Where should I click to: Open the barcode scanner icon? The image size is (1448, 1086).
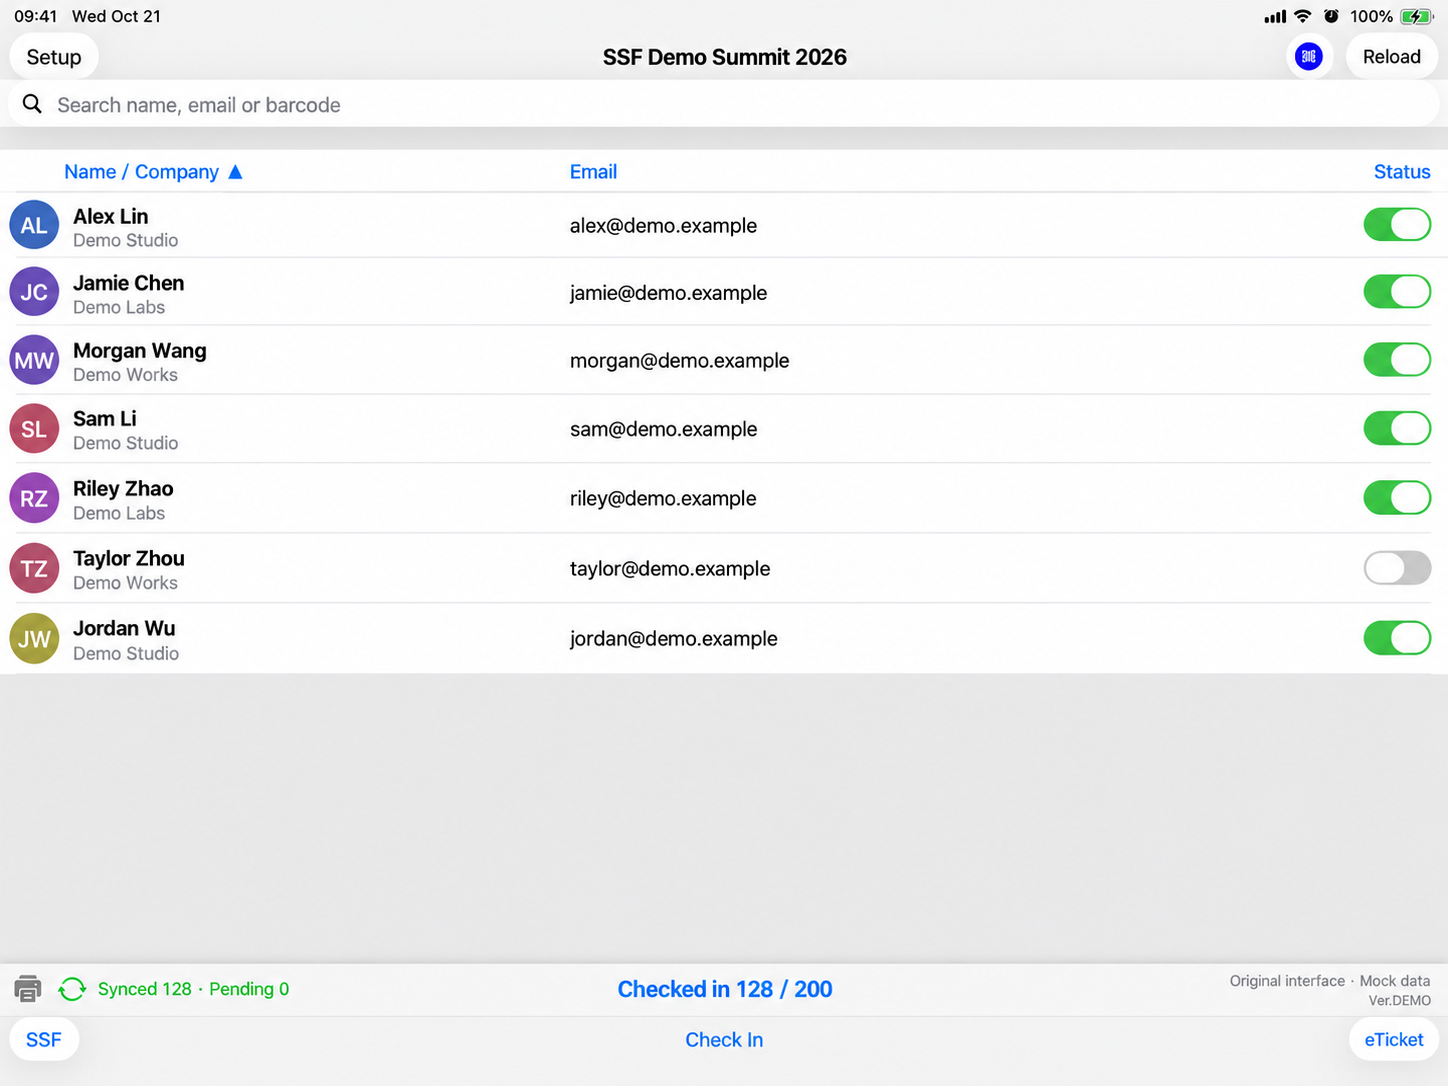click(1308, 57)
